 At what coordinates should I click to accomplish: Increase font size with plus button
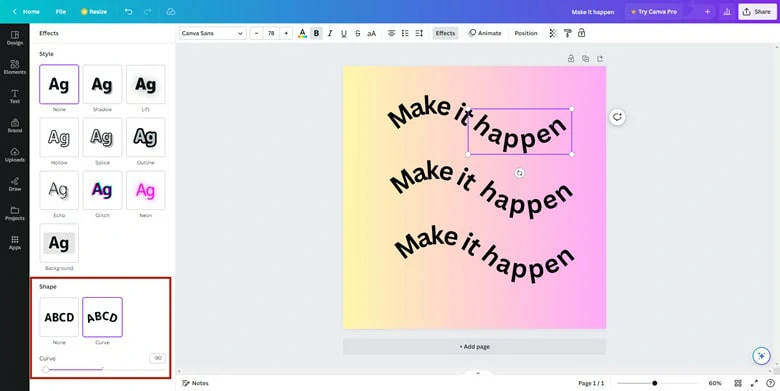coord(286,33)
